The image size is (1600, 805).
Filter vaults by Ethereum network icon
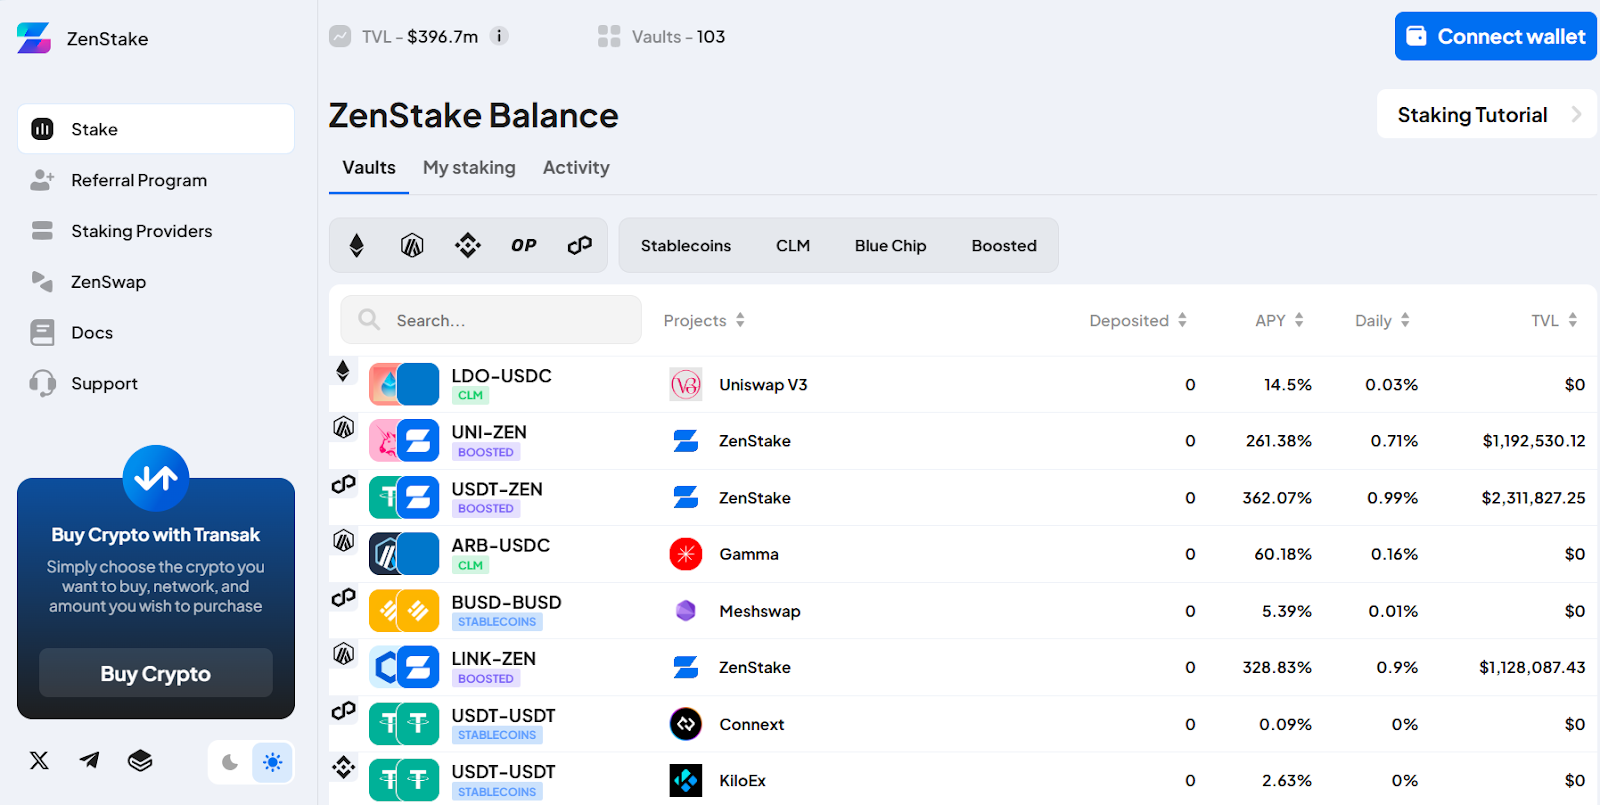[356, 245]
